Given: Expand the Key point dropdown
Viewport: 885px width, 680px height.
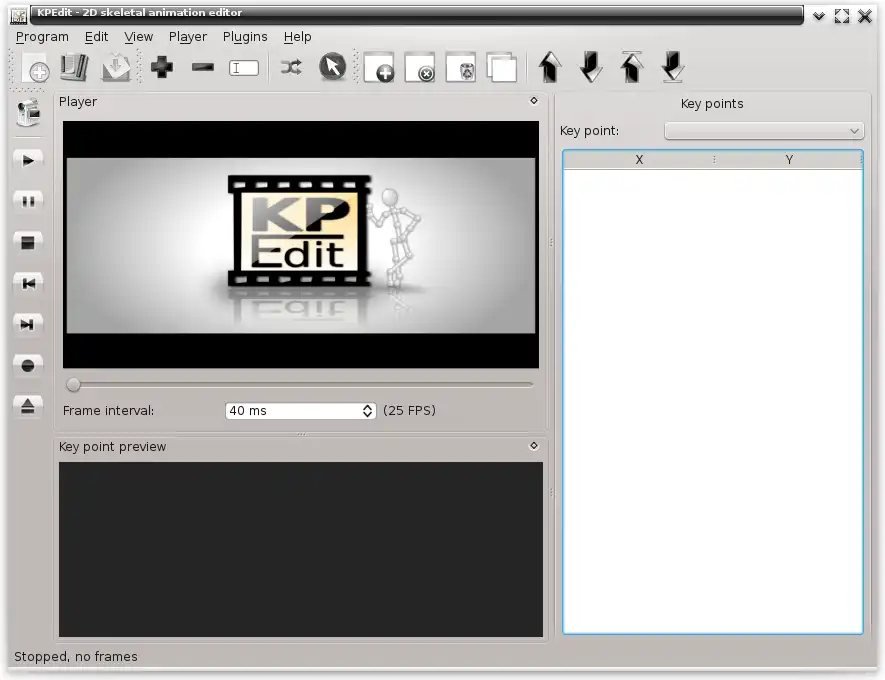Looking at the screenshot, I should 764,131.
